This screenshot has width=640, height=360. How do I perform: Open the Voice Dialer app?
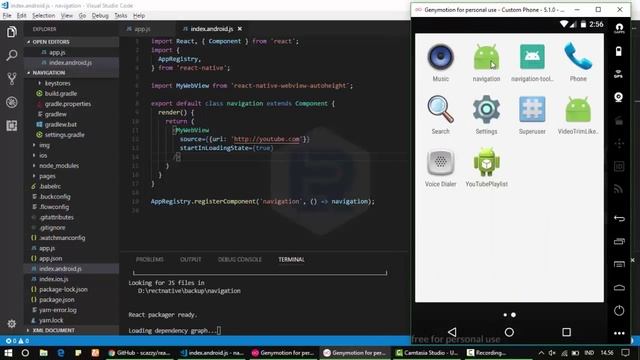pos(440,168)
